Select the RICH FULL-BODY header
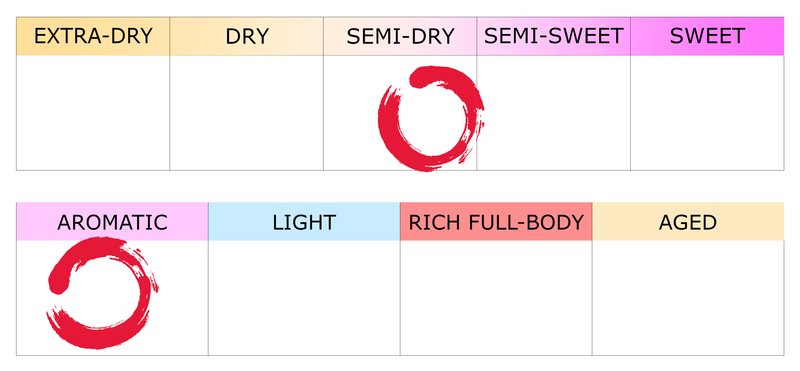 coord(496,221)
